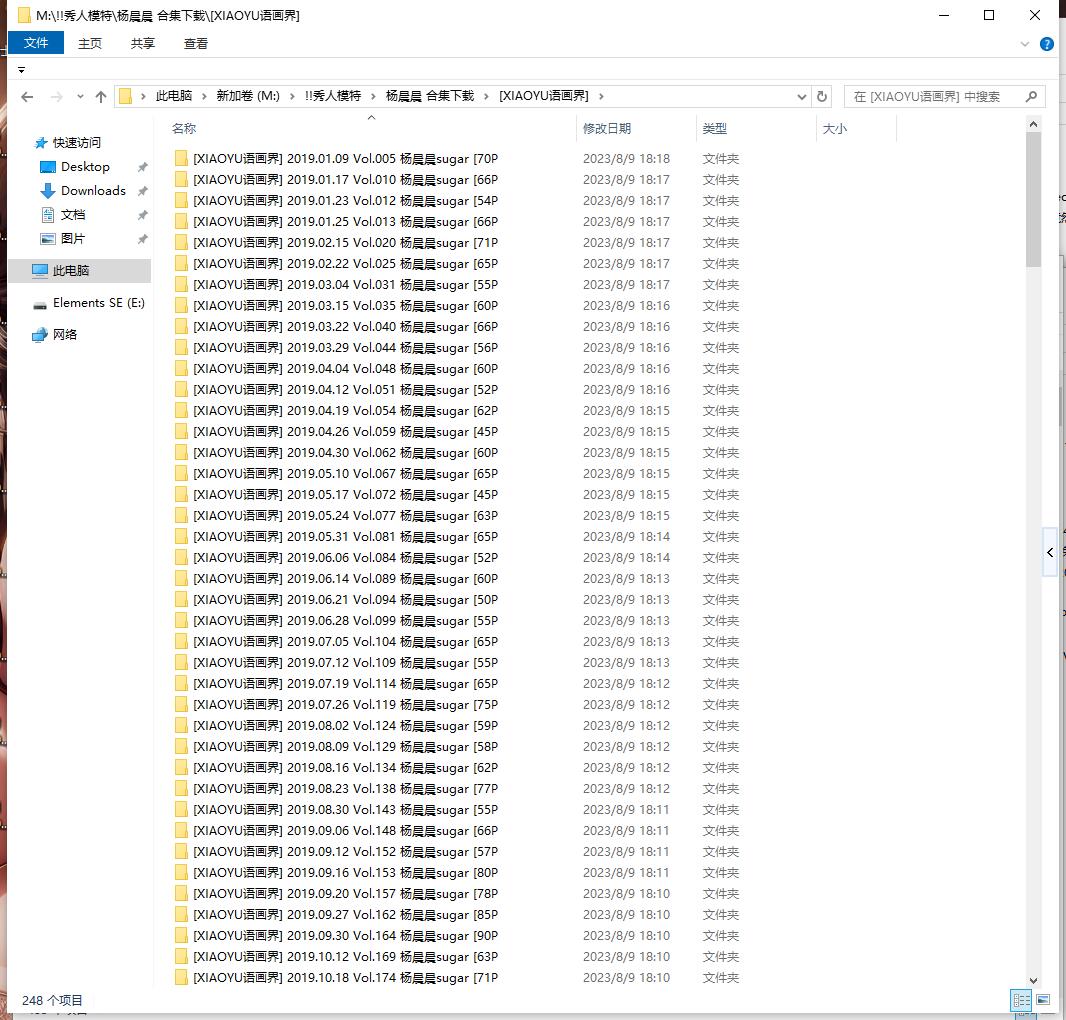Select the 2019.05.17 Vol.072 folder name
The height and width of the screenshot is (1020, 1066).
point(345,495)
